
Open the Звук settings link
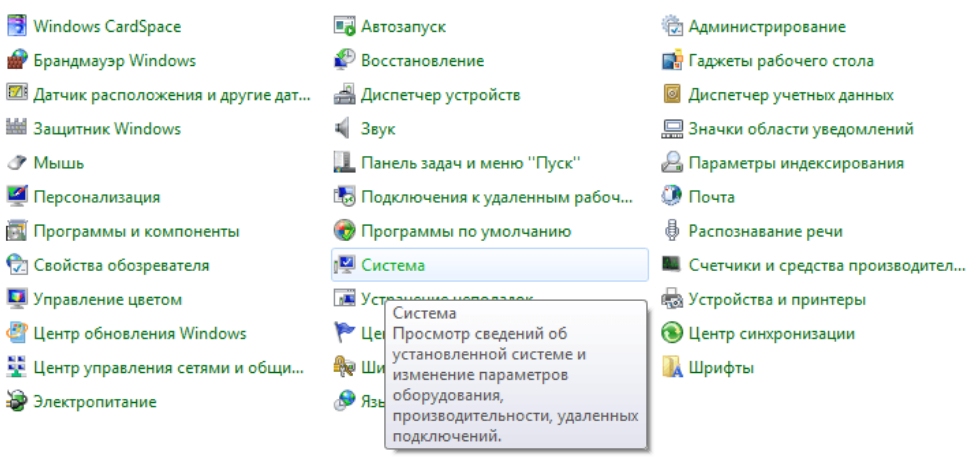pyautogui.click(x=379, y=129)
